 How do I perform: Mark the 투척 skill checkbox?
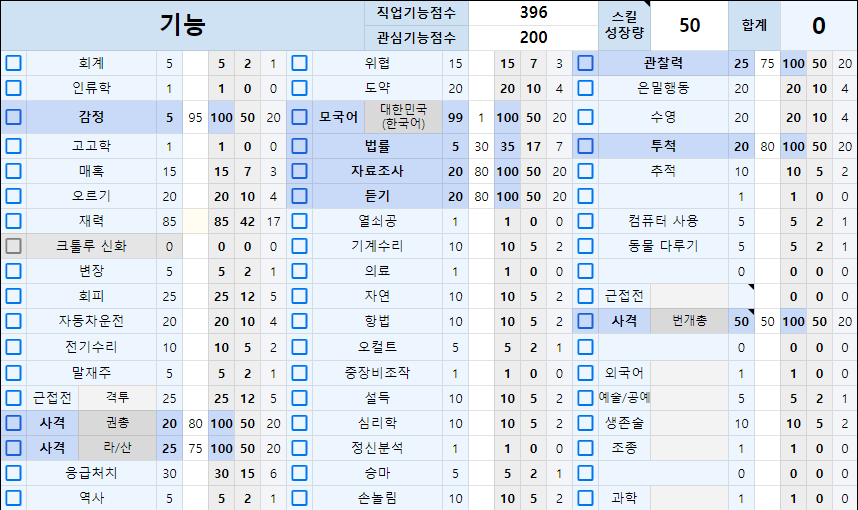pyautogui.click(x=585, y=146)
